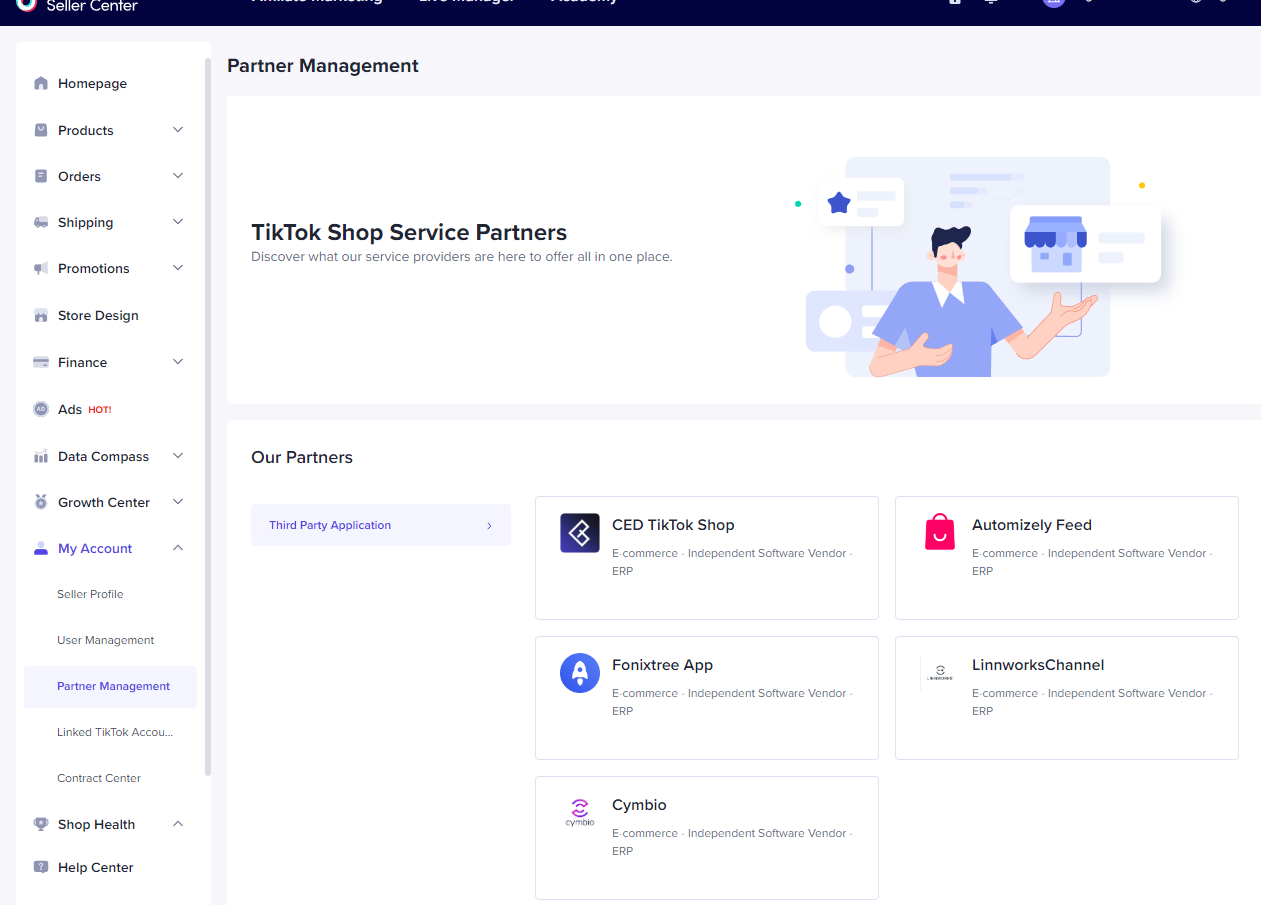The height and width of the screenshot is (905, 1261).
Task: Click the description text under LinnworksChannel
Action: (x=1092, y=702)
